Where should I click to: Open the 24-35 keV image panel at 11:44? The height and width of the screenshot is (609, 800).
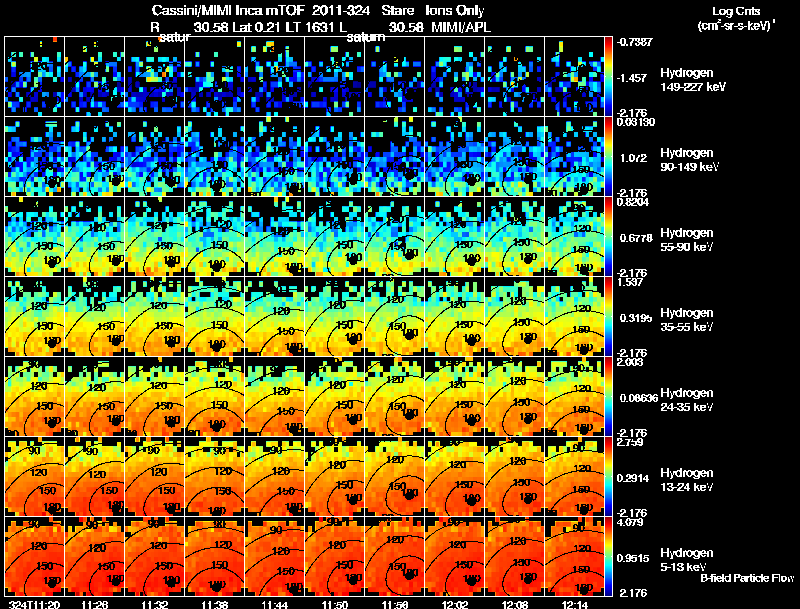click(274, 397)
